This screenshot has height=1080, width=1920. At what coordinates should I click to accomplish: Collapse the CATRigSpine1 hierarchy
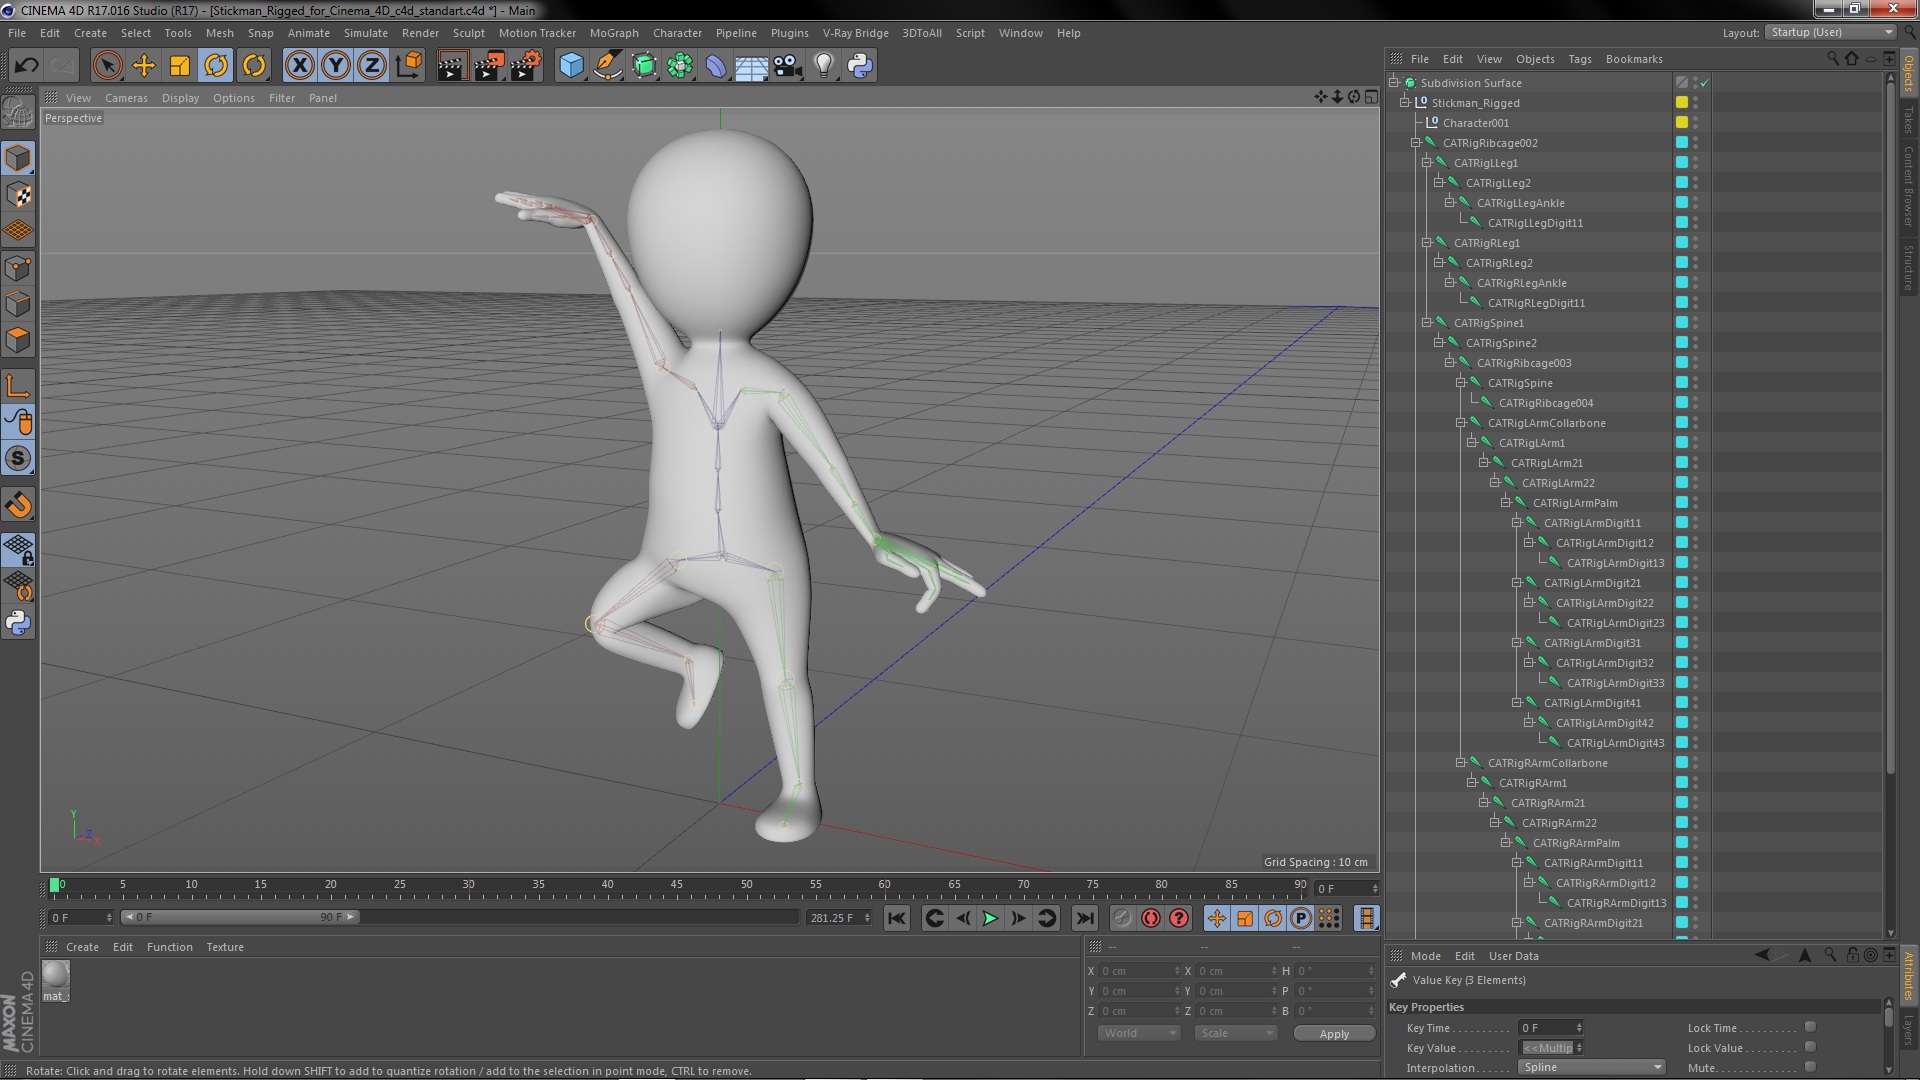point(1427,323)
